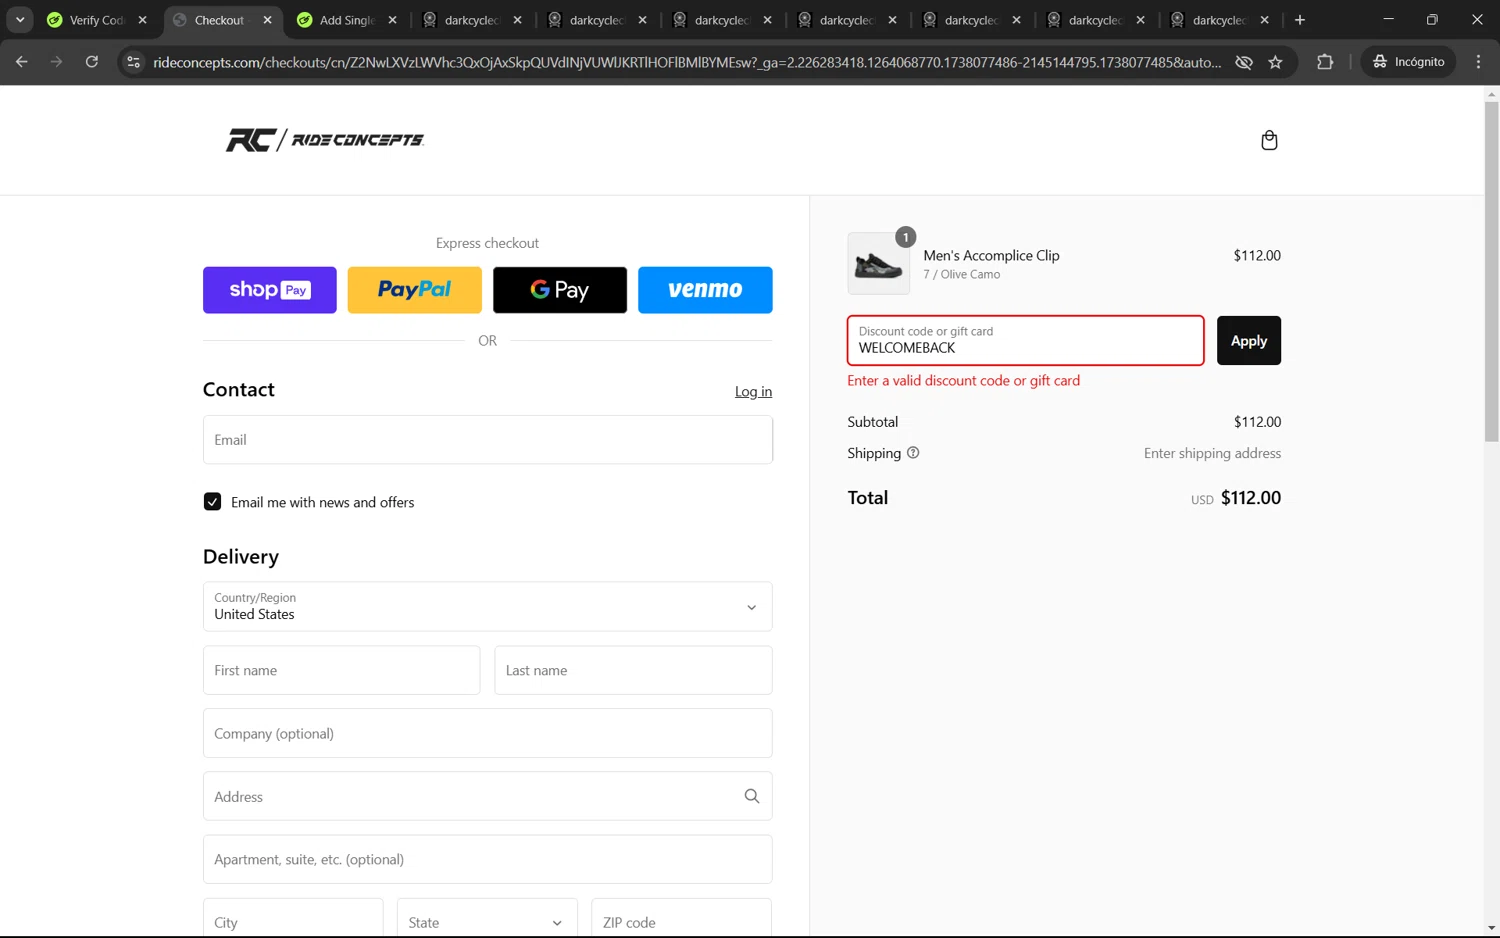Click the shipping info question mark icon
Screen dimensions: 1500x938
[x=913, y=453]
